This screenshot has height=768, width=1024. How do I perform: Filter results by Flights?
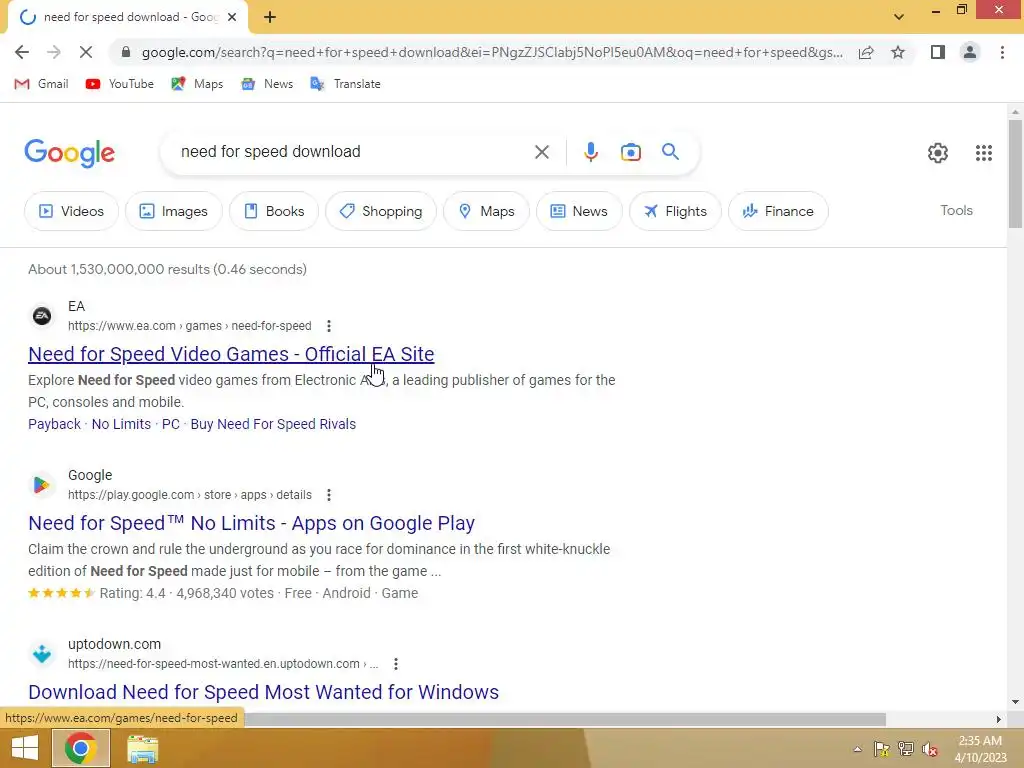tap(675, 211)
